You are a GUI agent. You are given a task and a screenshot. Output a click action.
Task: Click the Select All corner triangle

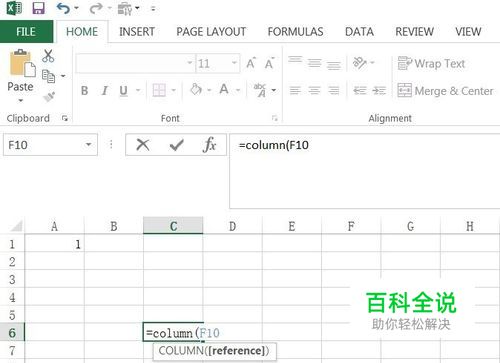(x=16, y=226)
